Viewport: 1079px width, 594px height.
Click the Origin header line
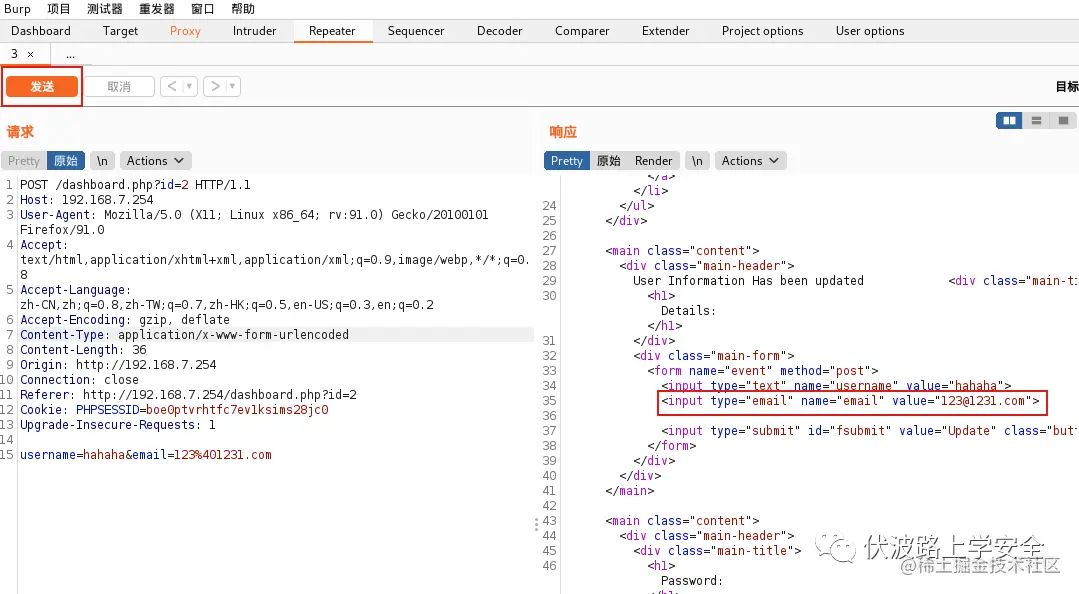click(x=118, y=365)
